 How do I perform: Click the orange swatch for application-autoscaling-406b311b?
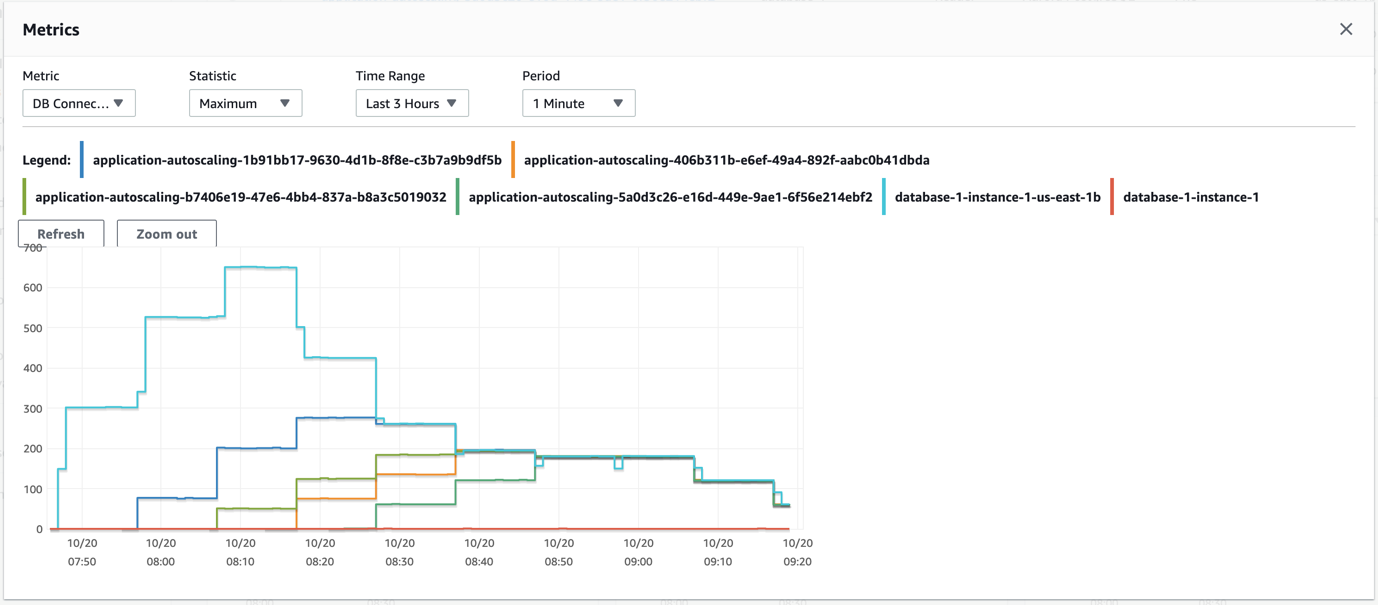click(x=513, y=160)
